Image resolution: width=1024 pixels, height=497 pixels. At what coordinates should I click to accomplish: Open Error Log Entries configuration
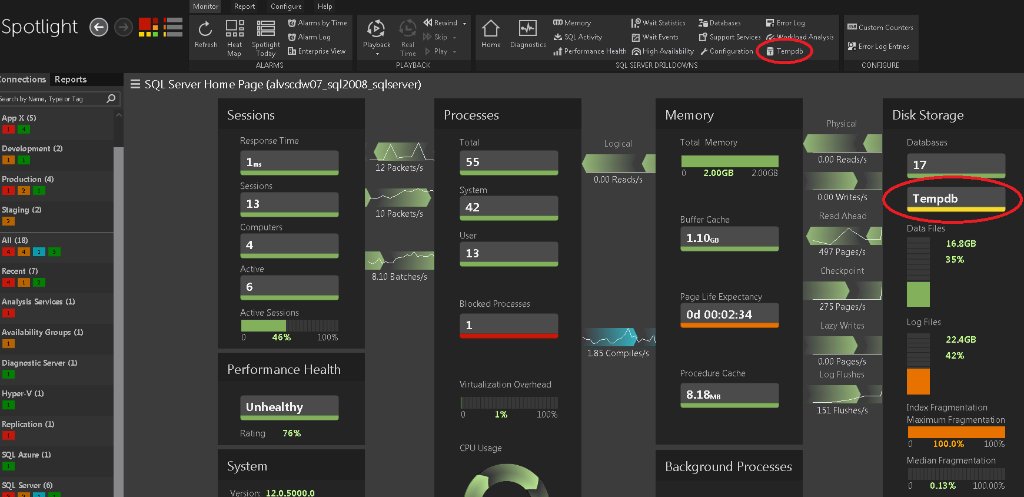click(878, 46)
